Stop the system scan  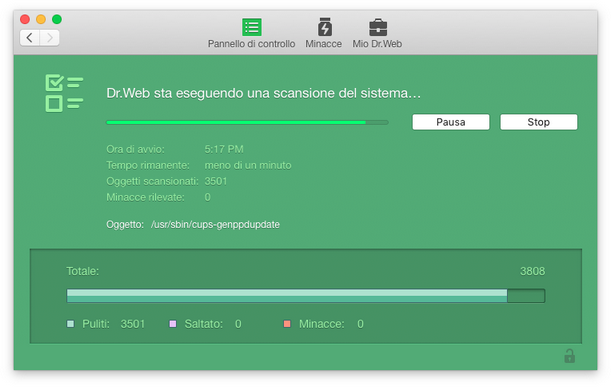point(539,122)
